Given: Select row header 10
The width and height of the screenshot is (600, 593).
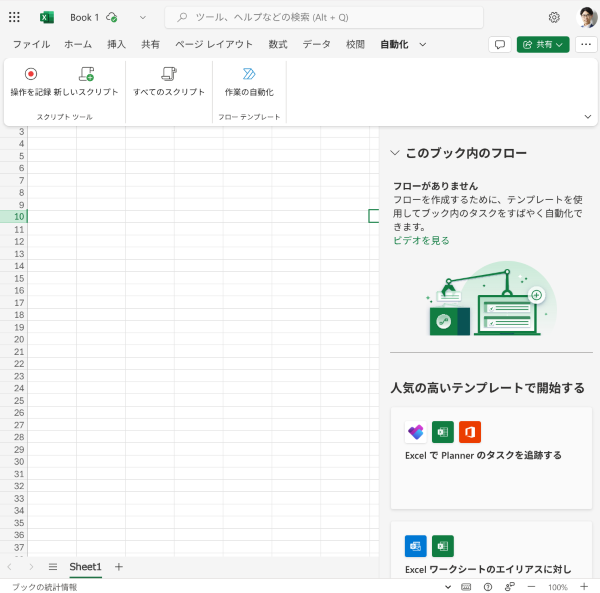Looking at the screenshot, I should (x=14, y=217).
